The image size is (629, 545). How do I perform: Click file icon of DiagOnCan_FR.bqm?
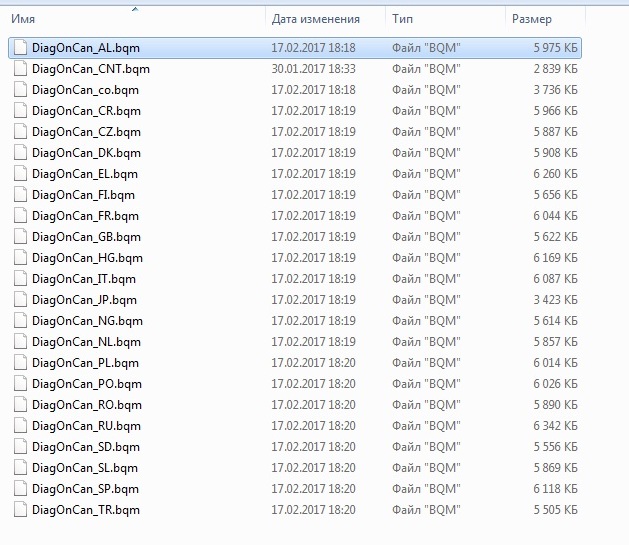pyautogui.click(x=20, y=216)
